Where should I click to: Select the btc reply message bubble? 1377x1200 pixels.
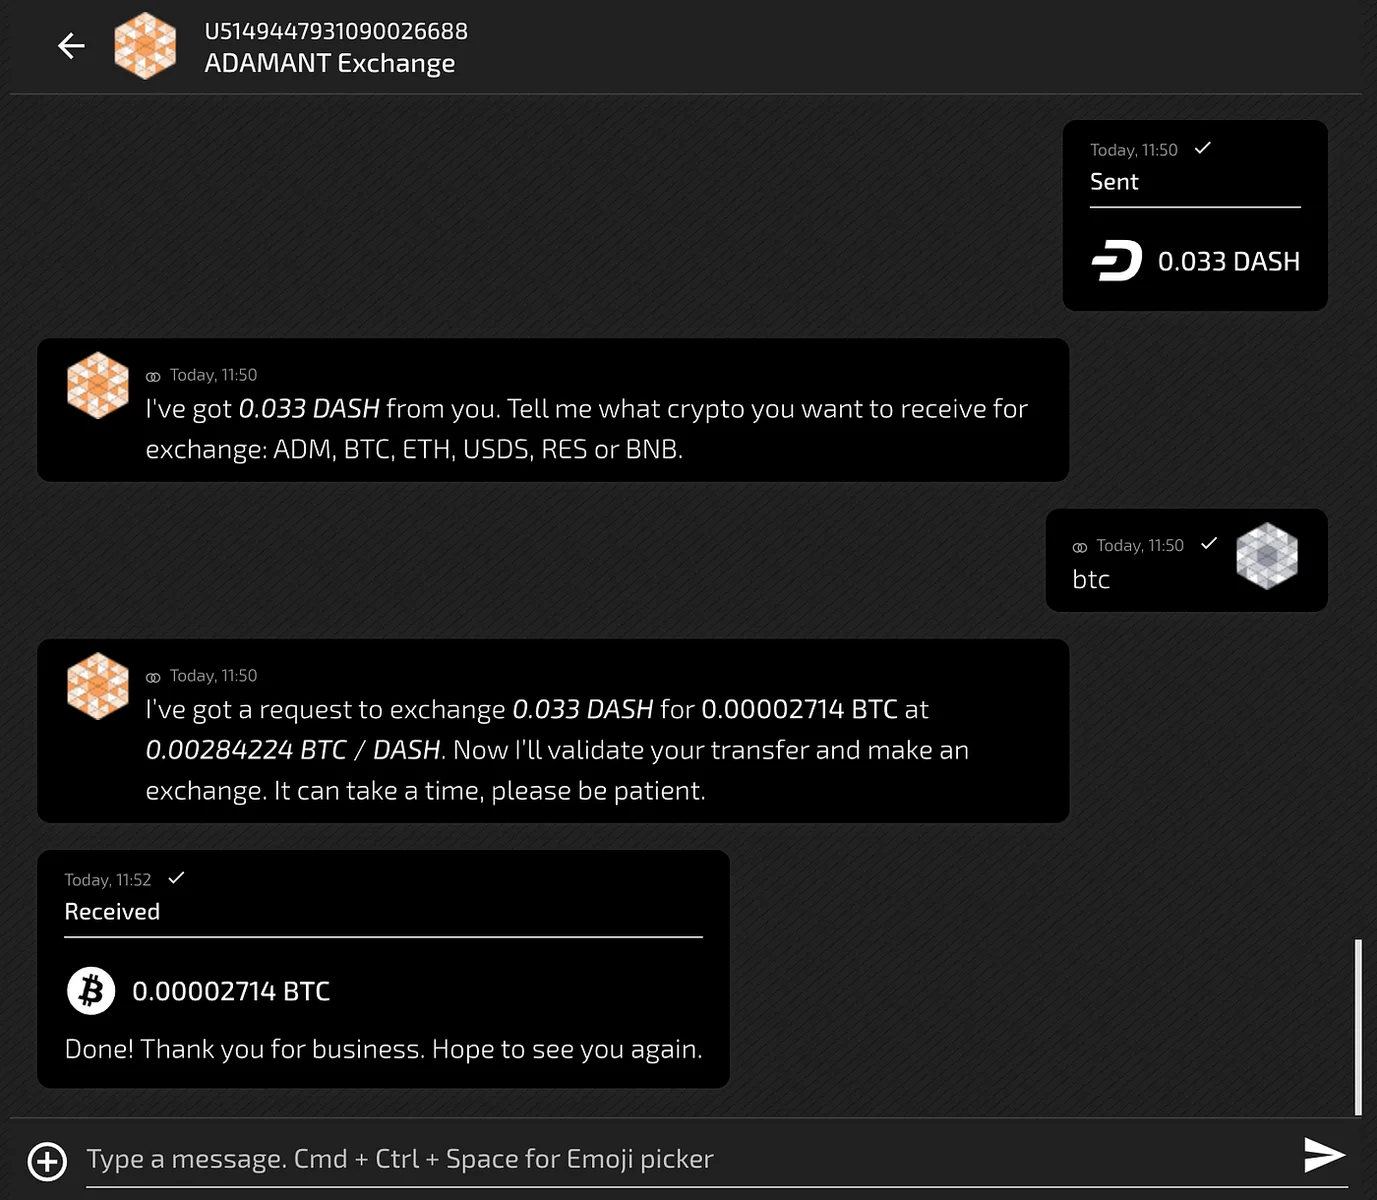coord(1187,560)
